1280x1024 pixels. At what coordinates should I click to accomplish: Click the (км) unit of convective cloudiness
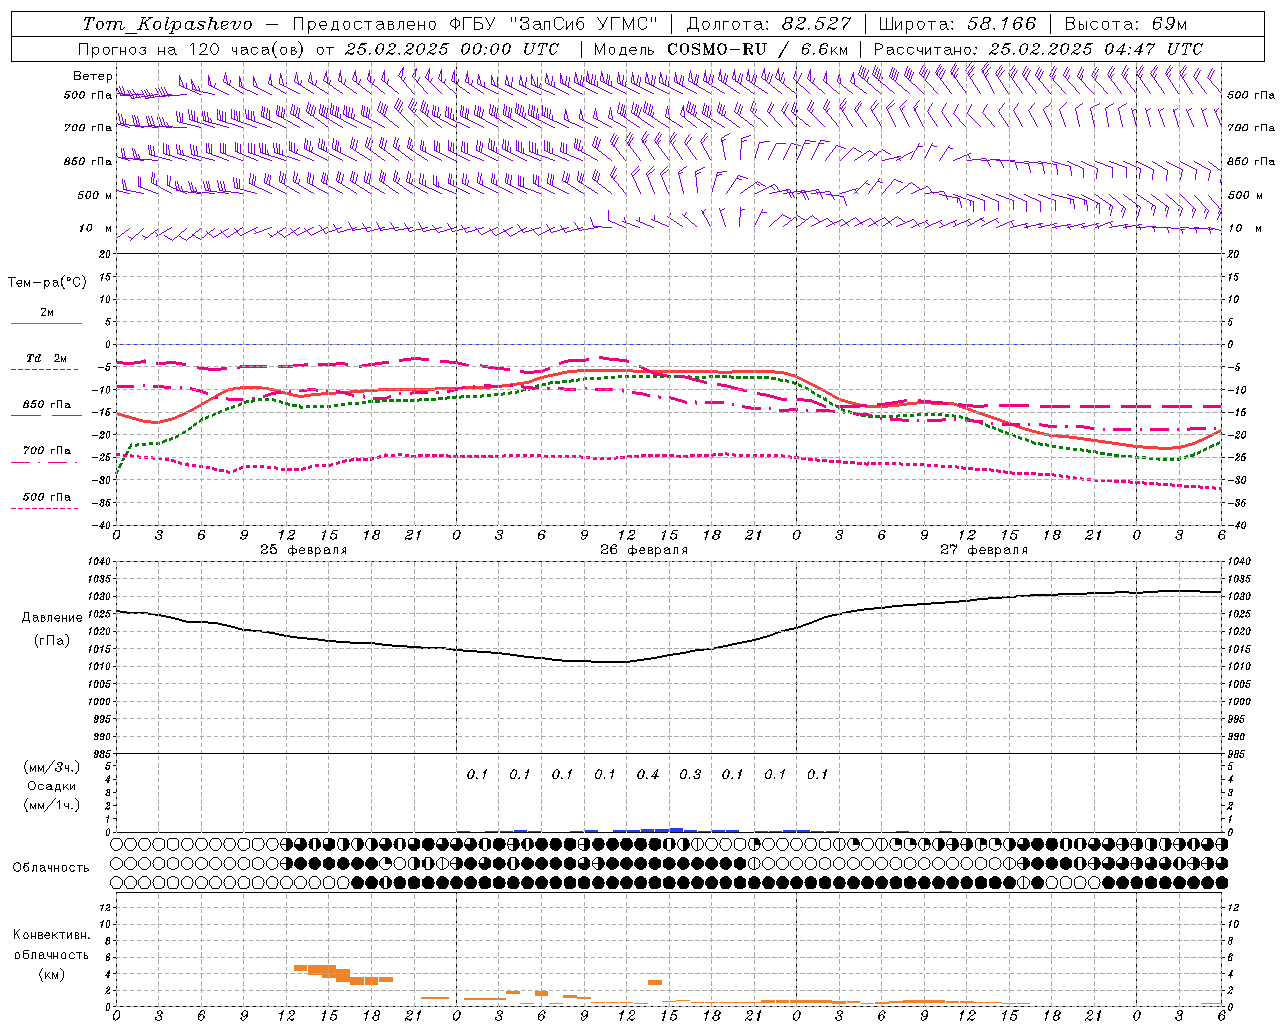click(x=52, y=973)
